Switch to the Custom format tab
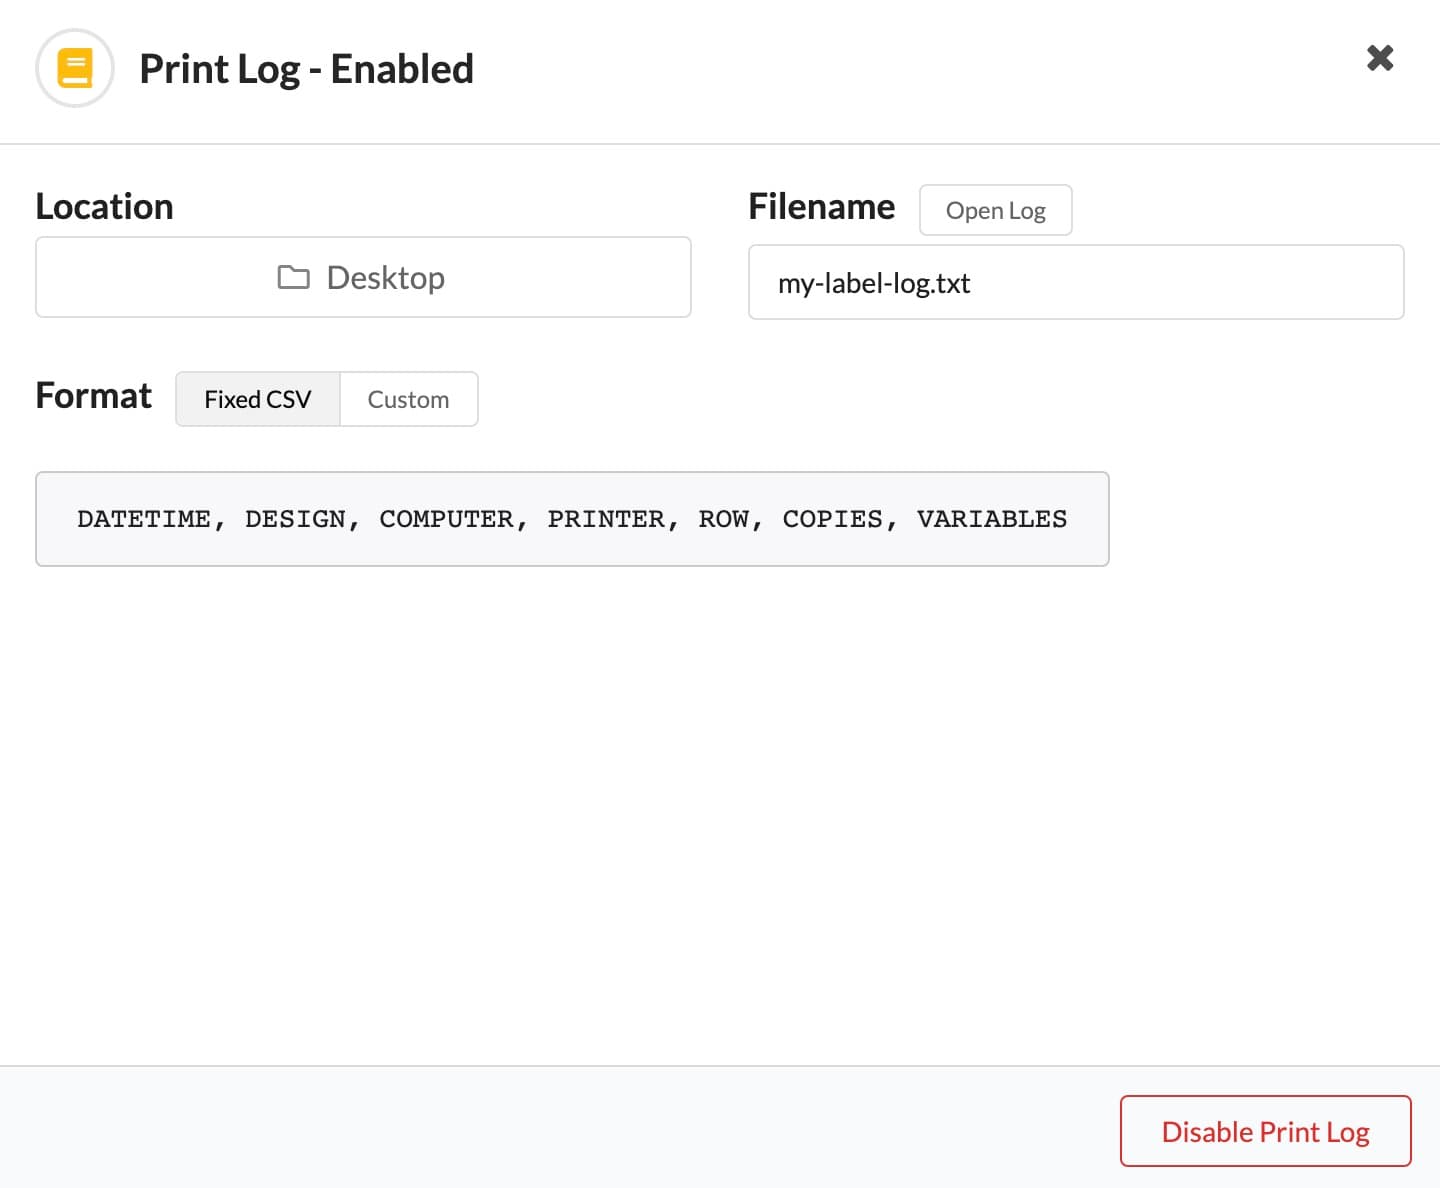The image size is (1440, 1188). pyautogui.click(x=408, y=398)
